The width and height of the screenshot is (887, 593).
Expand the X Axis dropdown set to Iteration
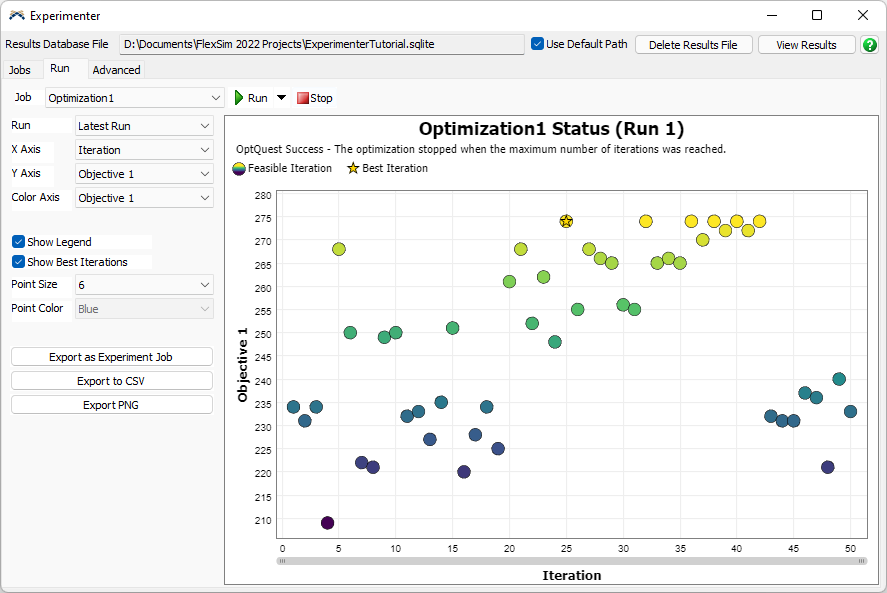point(145,150)
